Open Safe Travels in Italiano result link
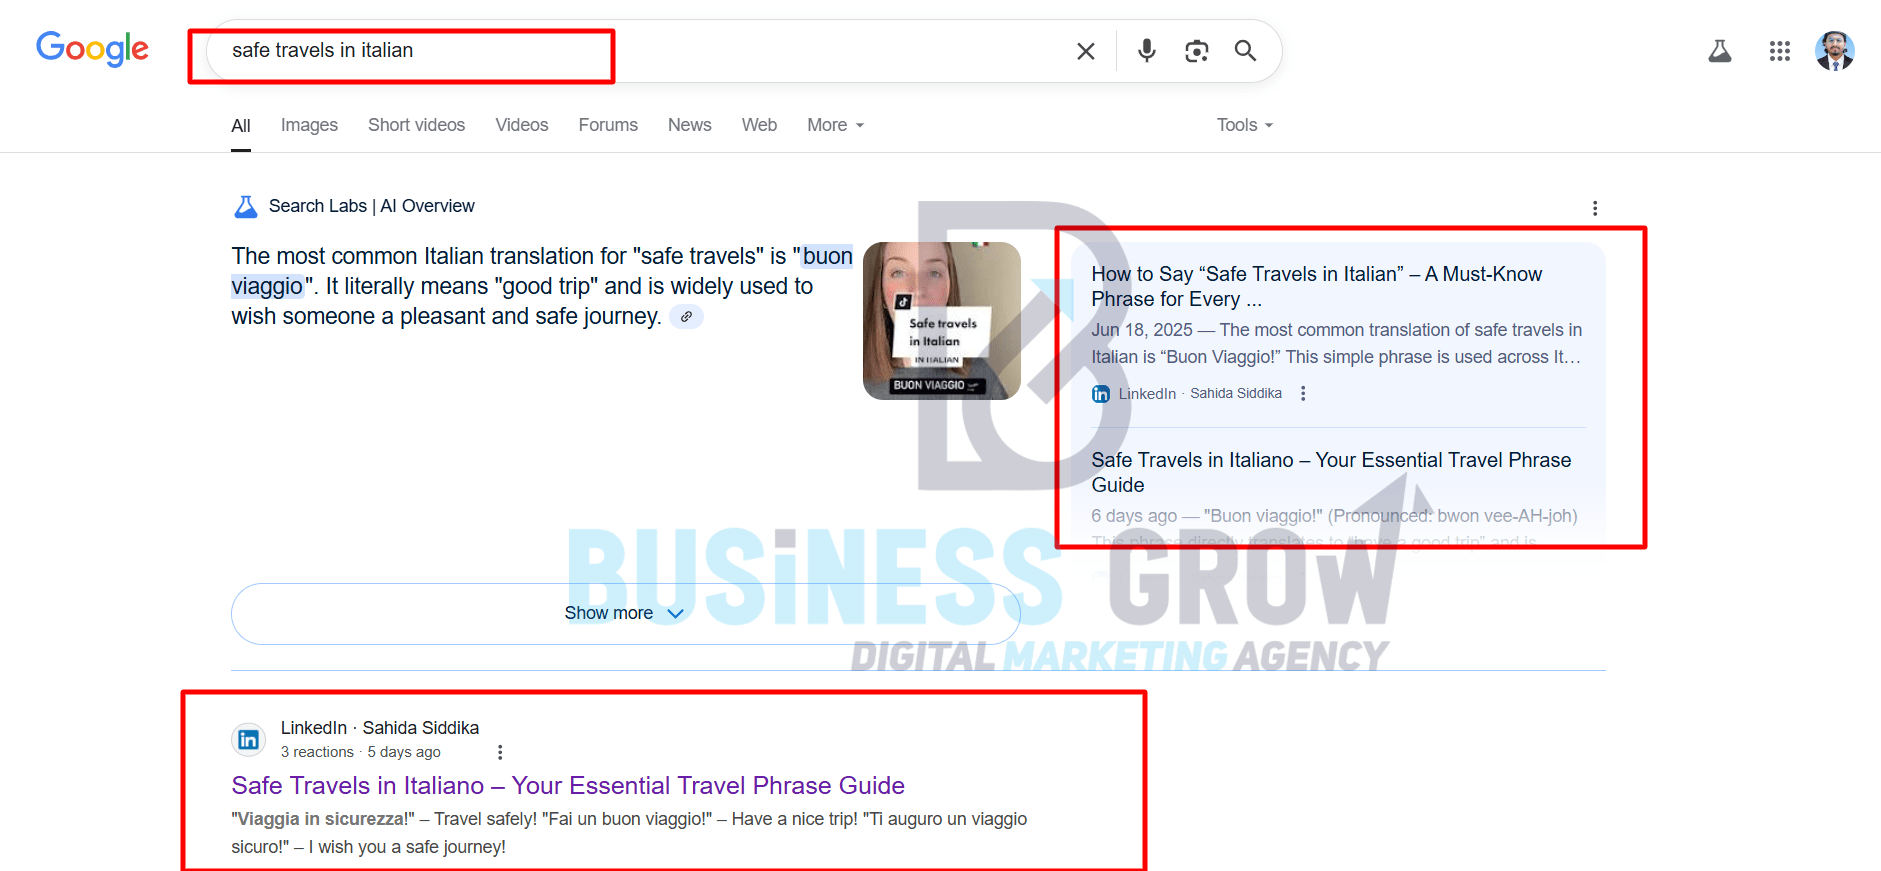 568,785
